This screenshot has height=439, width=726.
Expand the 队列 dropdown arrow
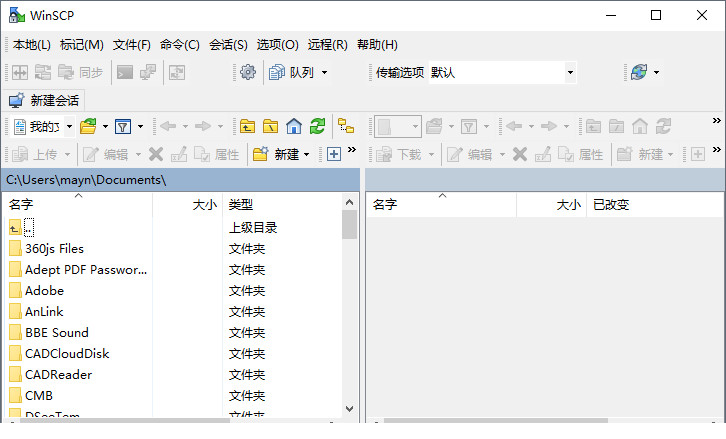tap(325, 72)
